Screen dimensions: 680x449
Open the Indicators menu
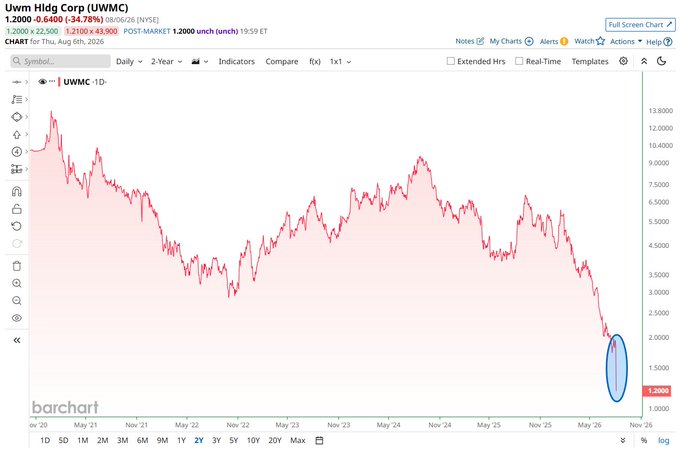click(236, 62)
